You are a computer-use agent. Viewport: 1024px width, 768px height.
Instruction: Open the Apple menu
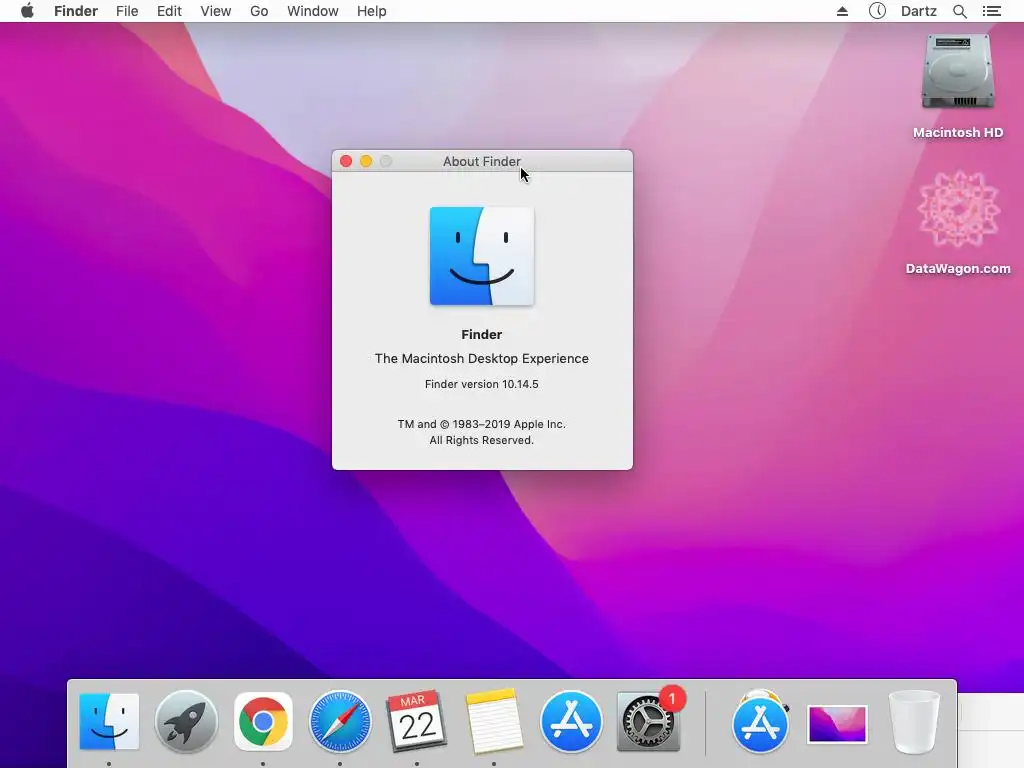point(27,11)
